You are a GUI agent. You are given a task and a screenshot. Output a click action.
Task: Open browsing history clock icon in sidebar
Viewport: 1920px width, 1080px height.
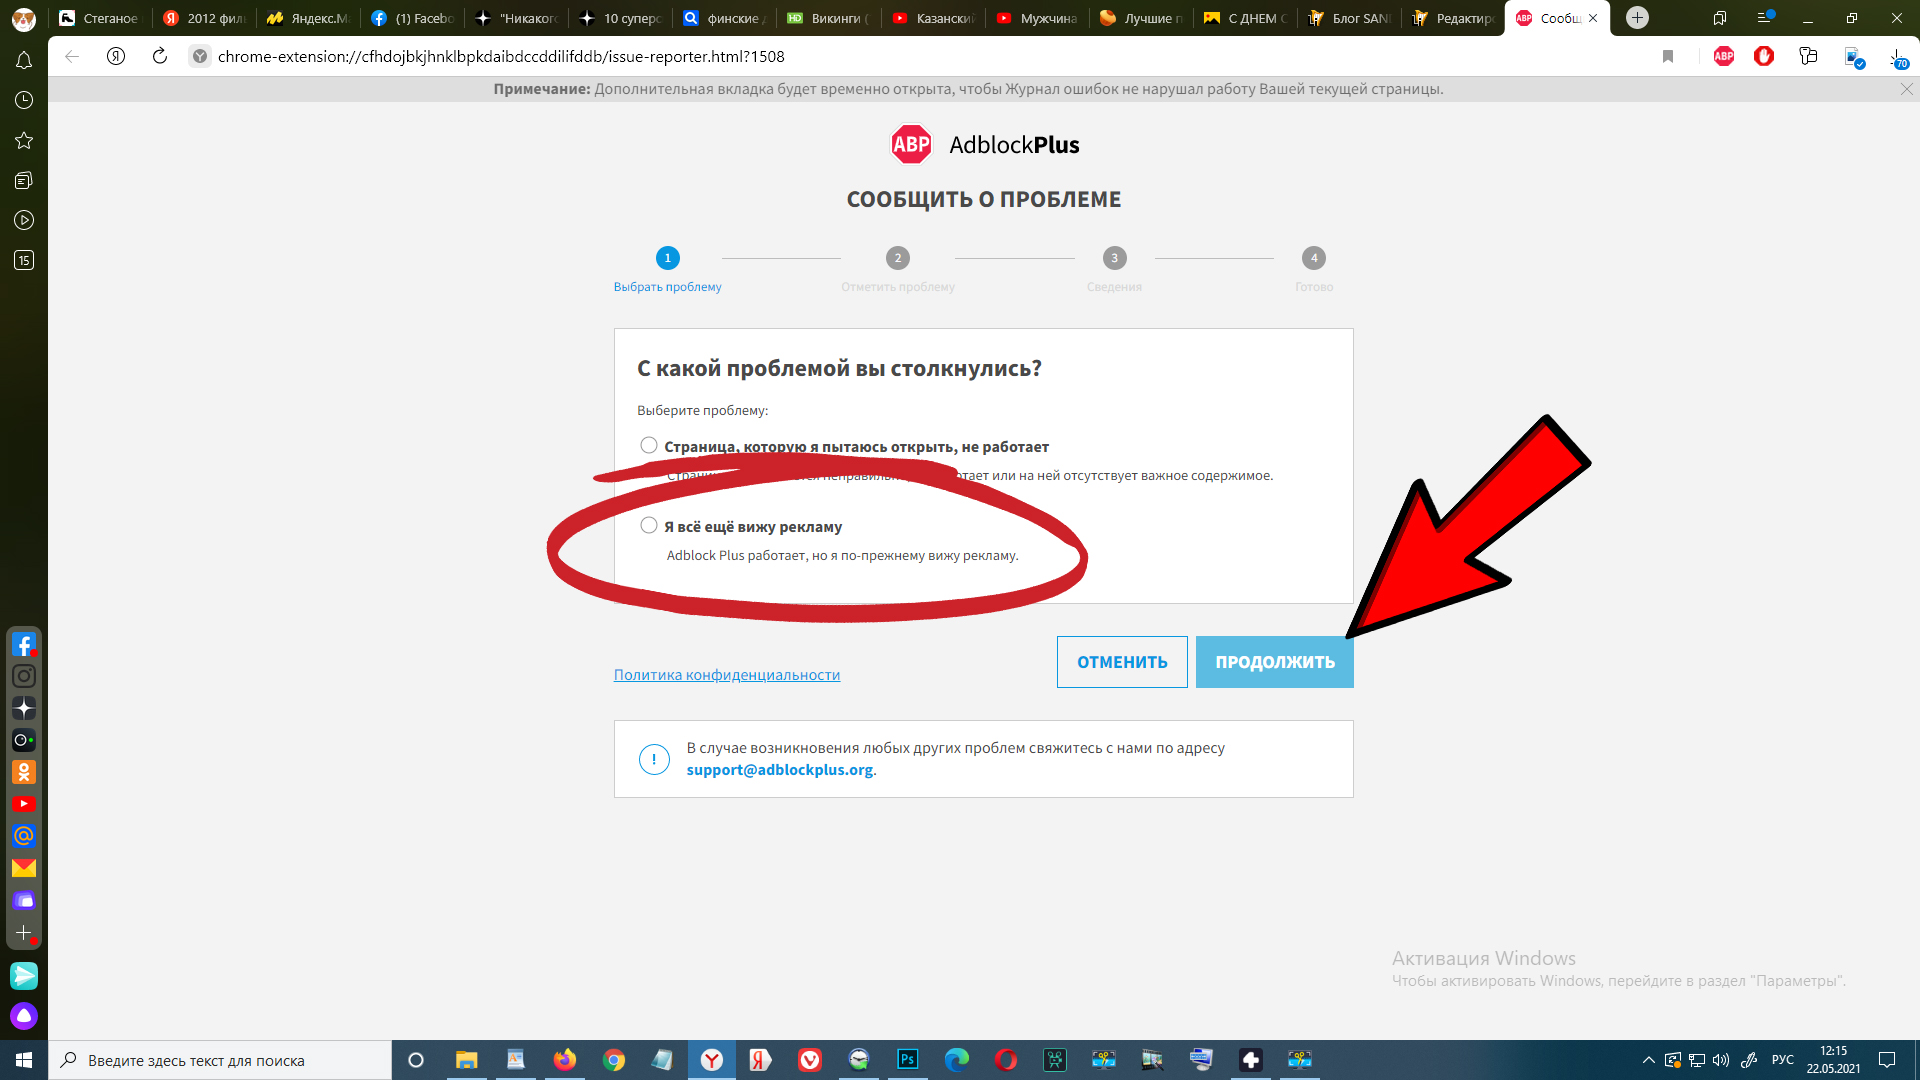tap(24, 101)
